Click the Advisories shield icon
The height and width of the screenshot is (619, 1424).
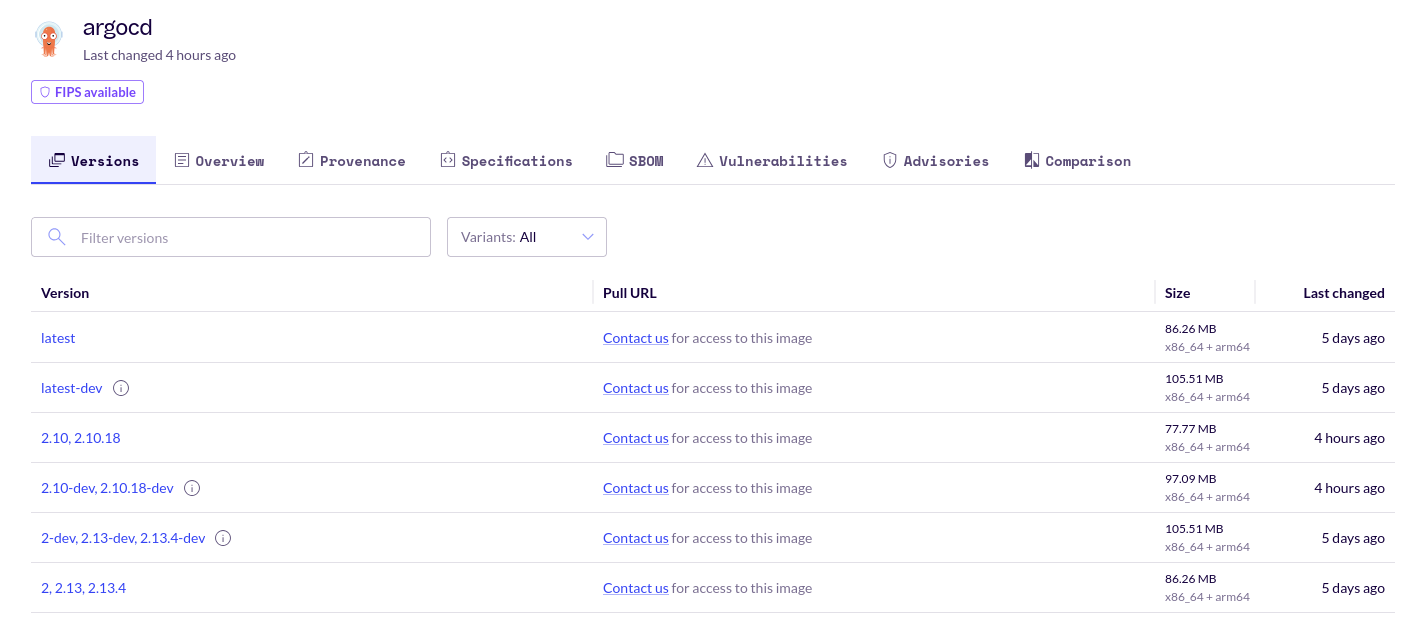pos(889,159)
